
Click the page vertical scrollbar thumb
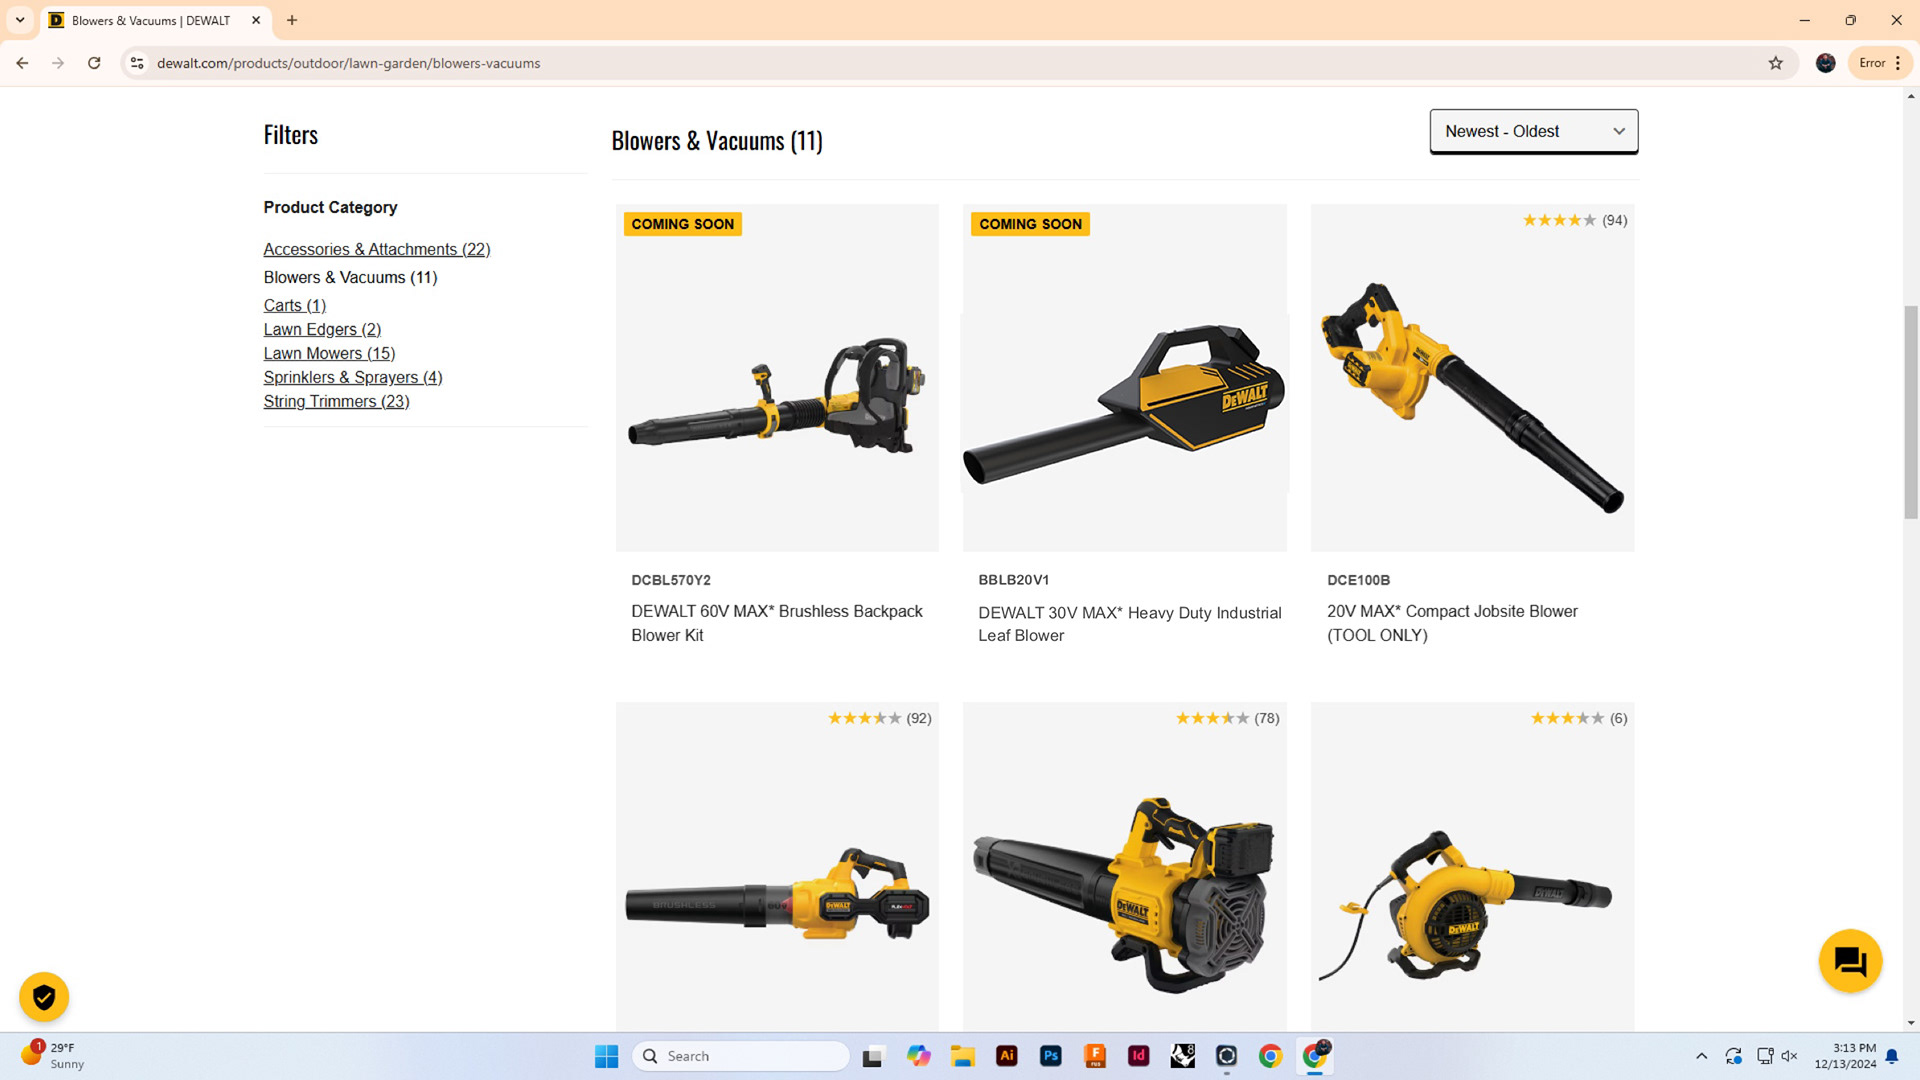pyautogui.click(x=1911, y=412)
